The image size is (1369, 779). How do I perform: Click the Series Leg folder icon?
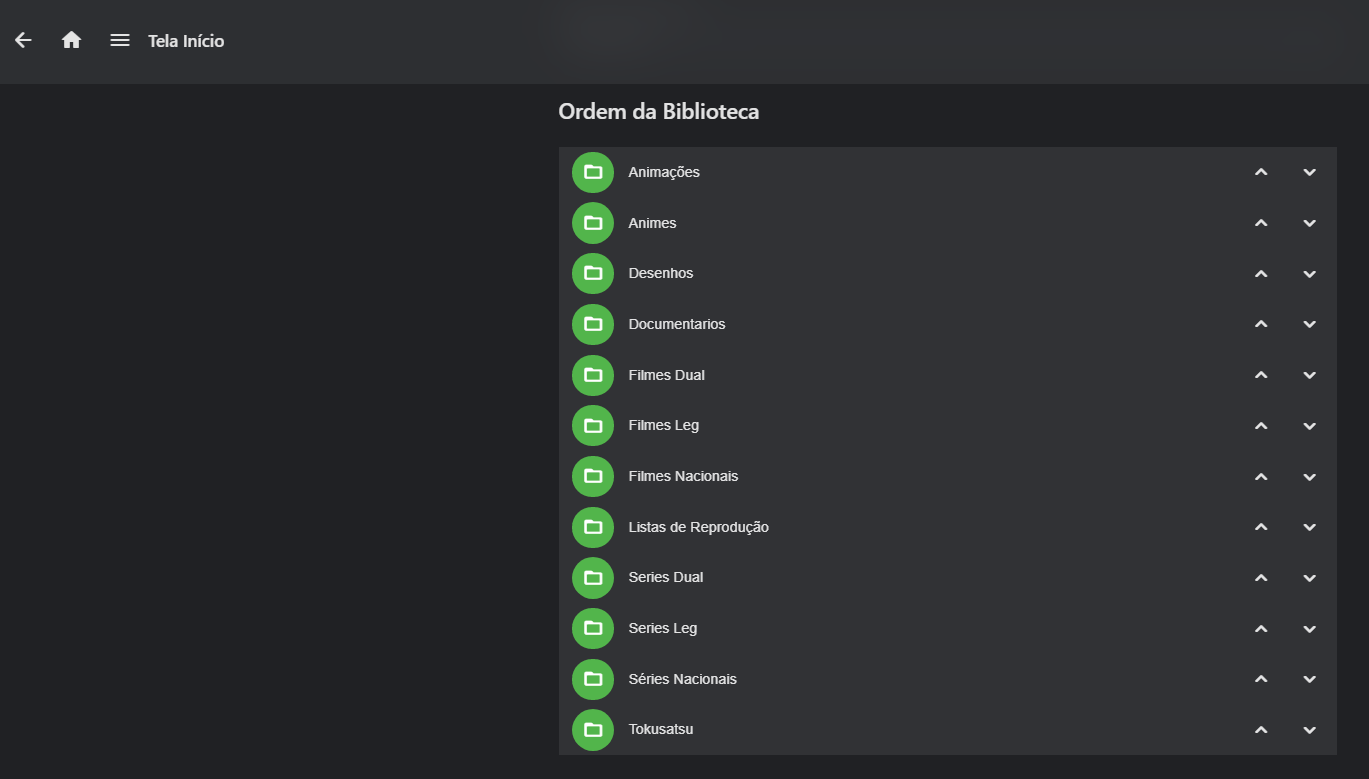pos(593,628)
